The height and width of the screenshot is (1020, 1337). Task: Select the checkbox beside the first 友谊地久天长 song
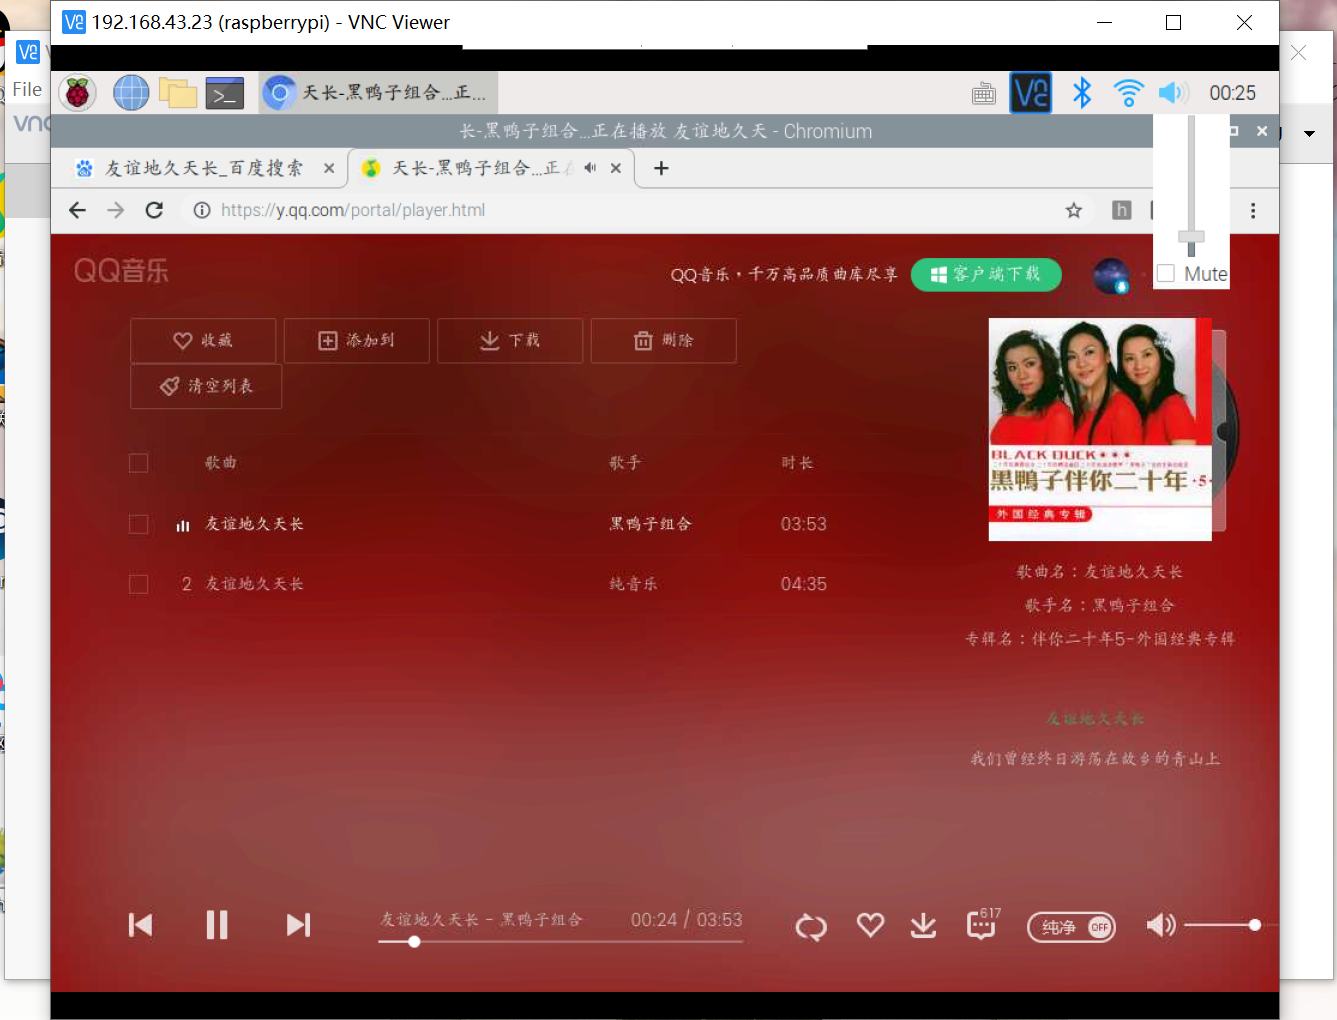point(138,523)
